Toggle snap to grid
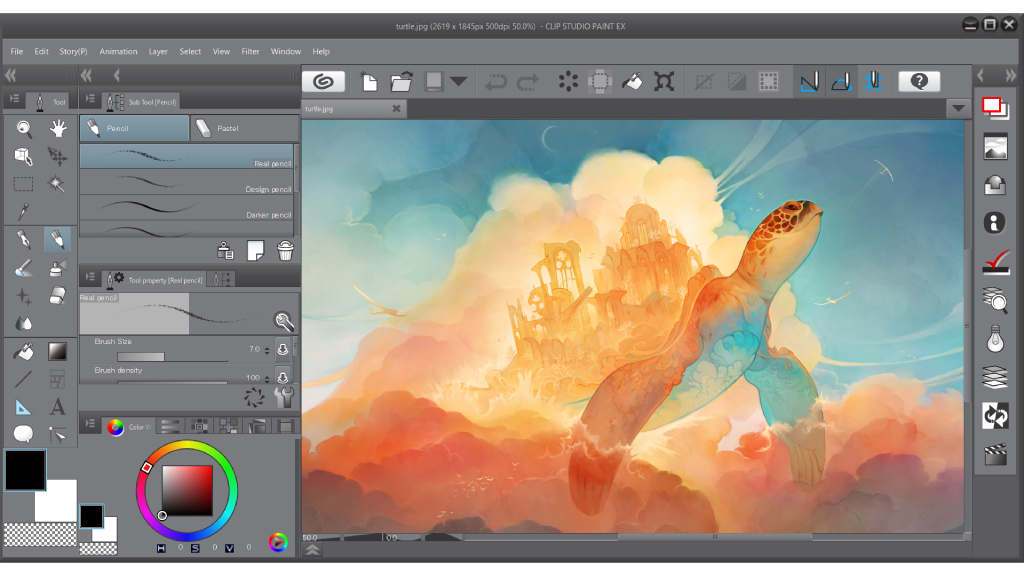This screenshot has height=576, width=1024. [873, 82]
